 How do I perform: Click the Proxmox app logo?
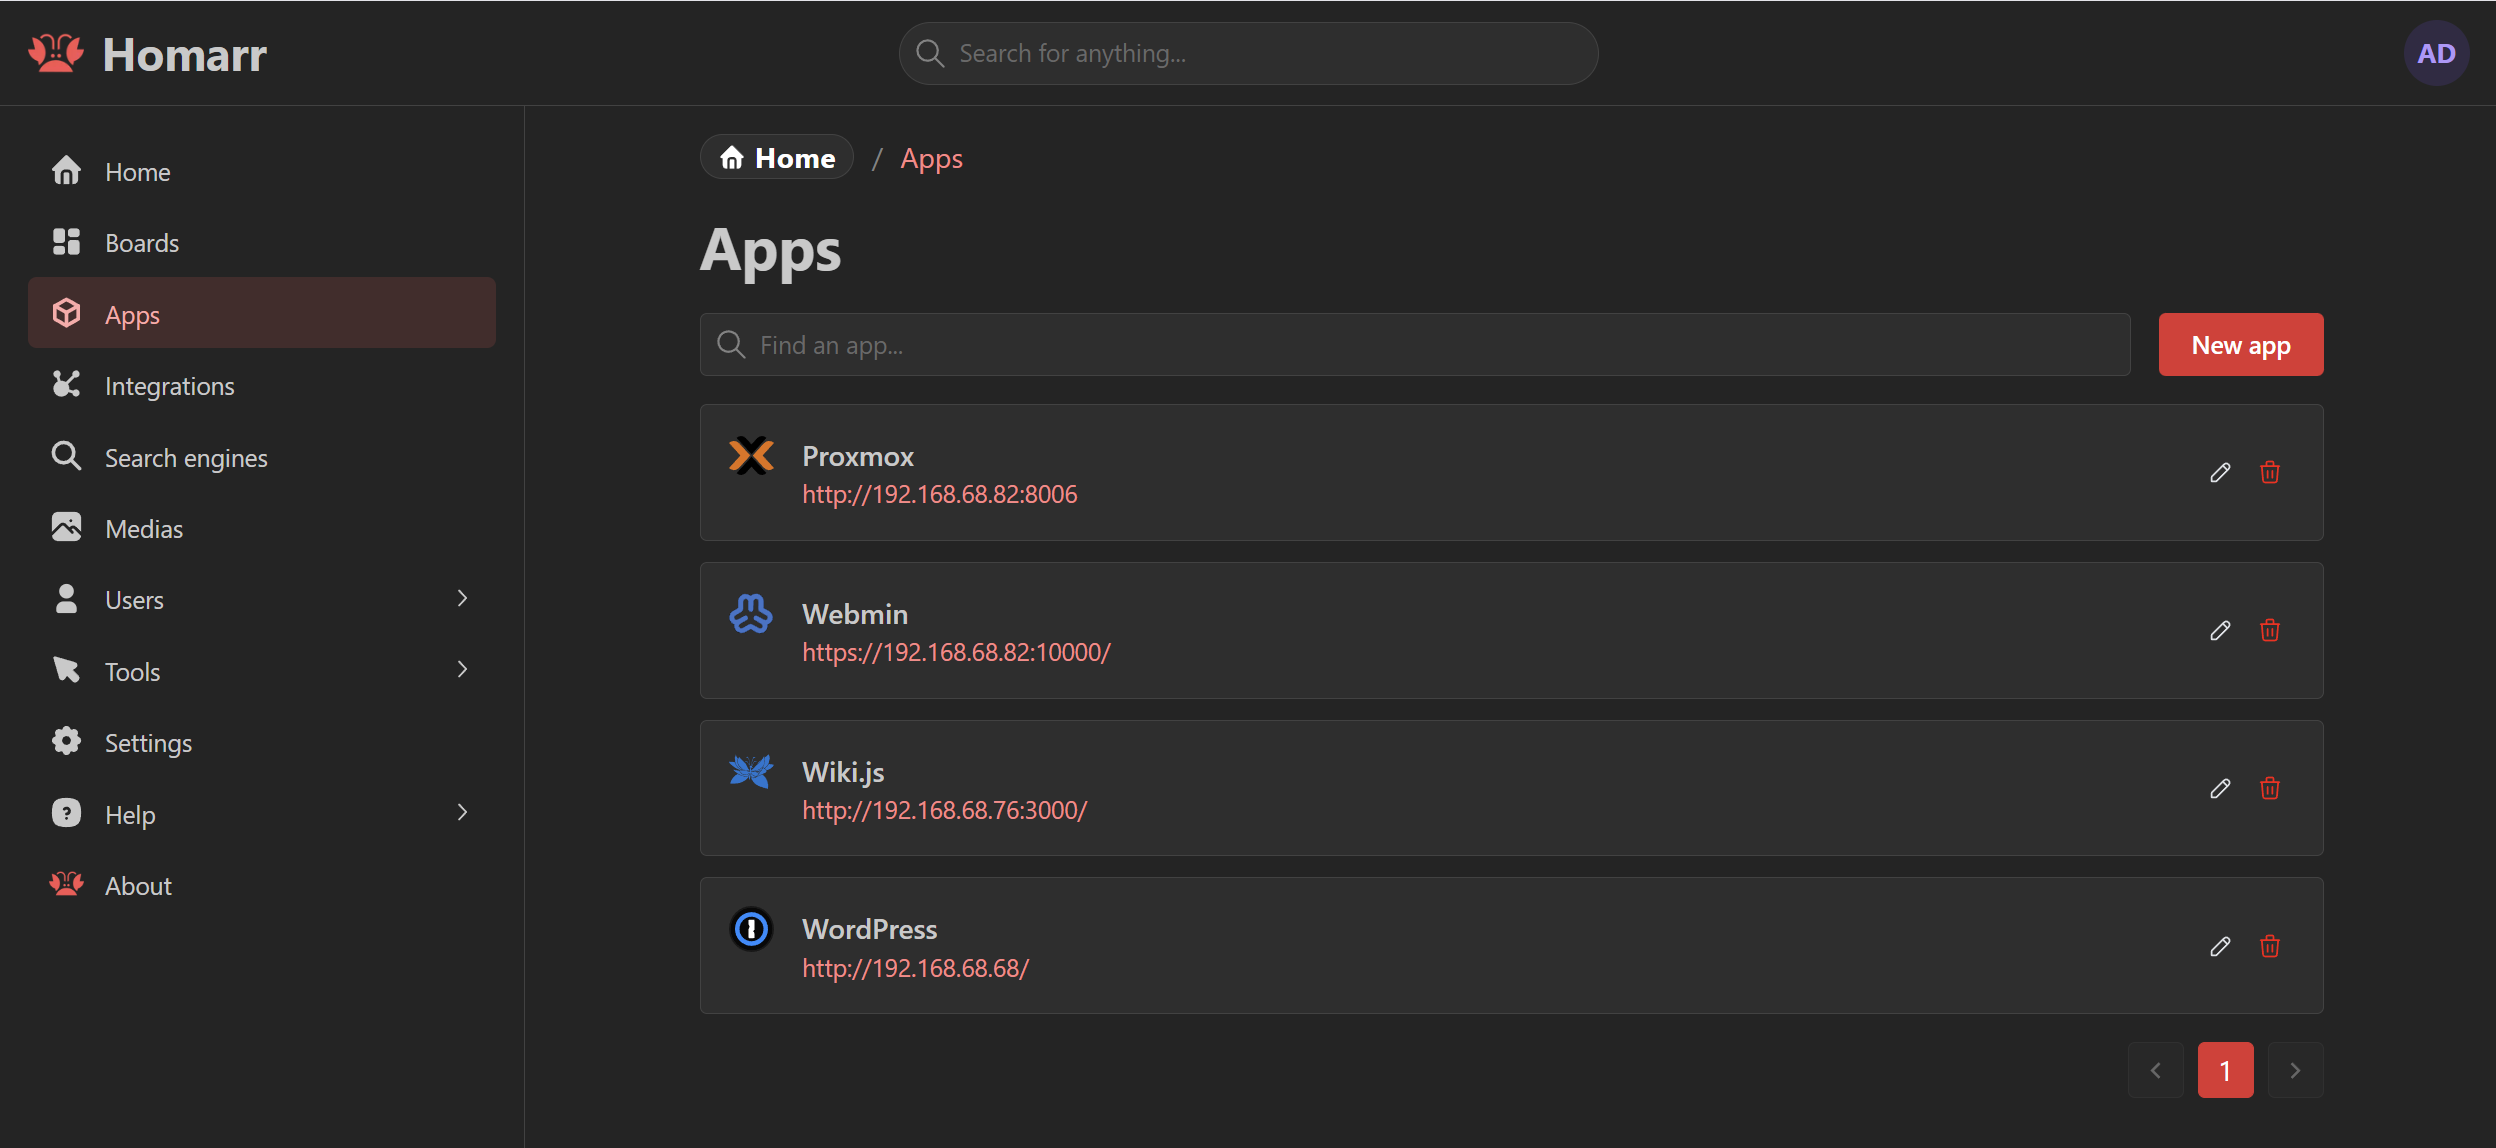751,456
